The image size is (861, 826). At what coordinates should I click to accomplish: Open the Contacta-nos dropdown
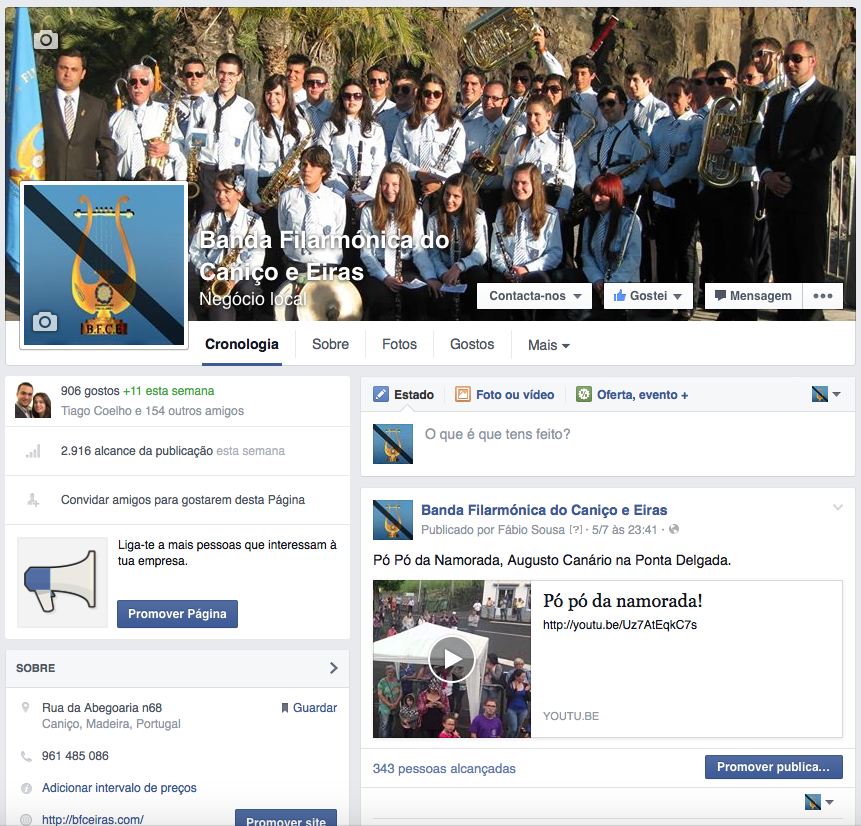click(534, 296)
